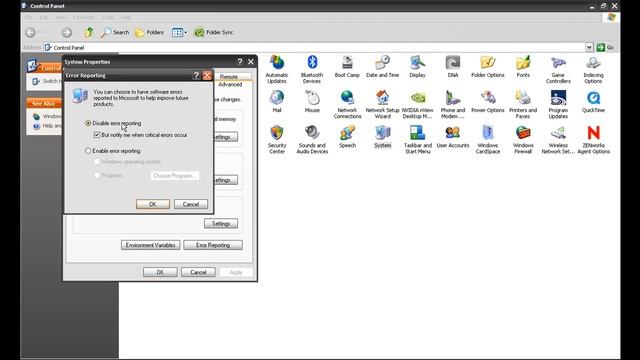The image size is (640, 360).
Task: Open the System Properties Remote tab
Action: pyautogui.click(x=229, y=77)
